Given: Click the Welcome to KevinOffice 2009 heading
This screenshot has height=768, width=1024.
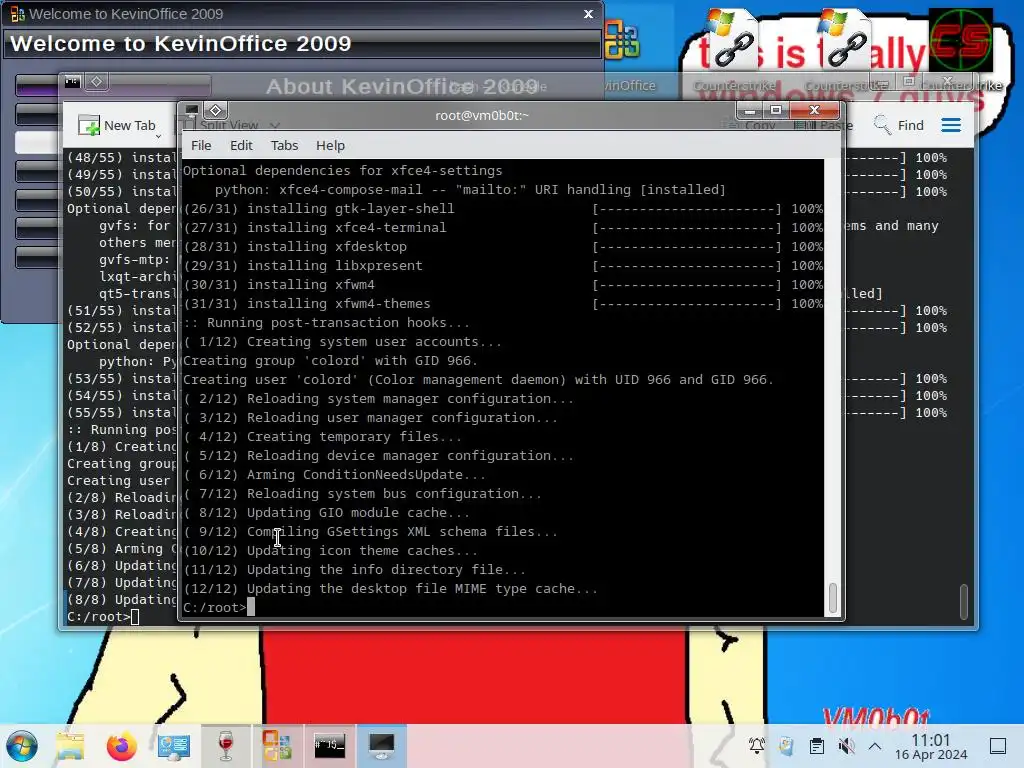Looking at the screenshot, I should coord(181,44).
